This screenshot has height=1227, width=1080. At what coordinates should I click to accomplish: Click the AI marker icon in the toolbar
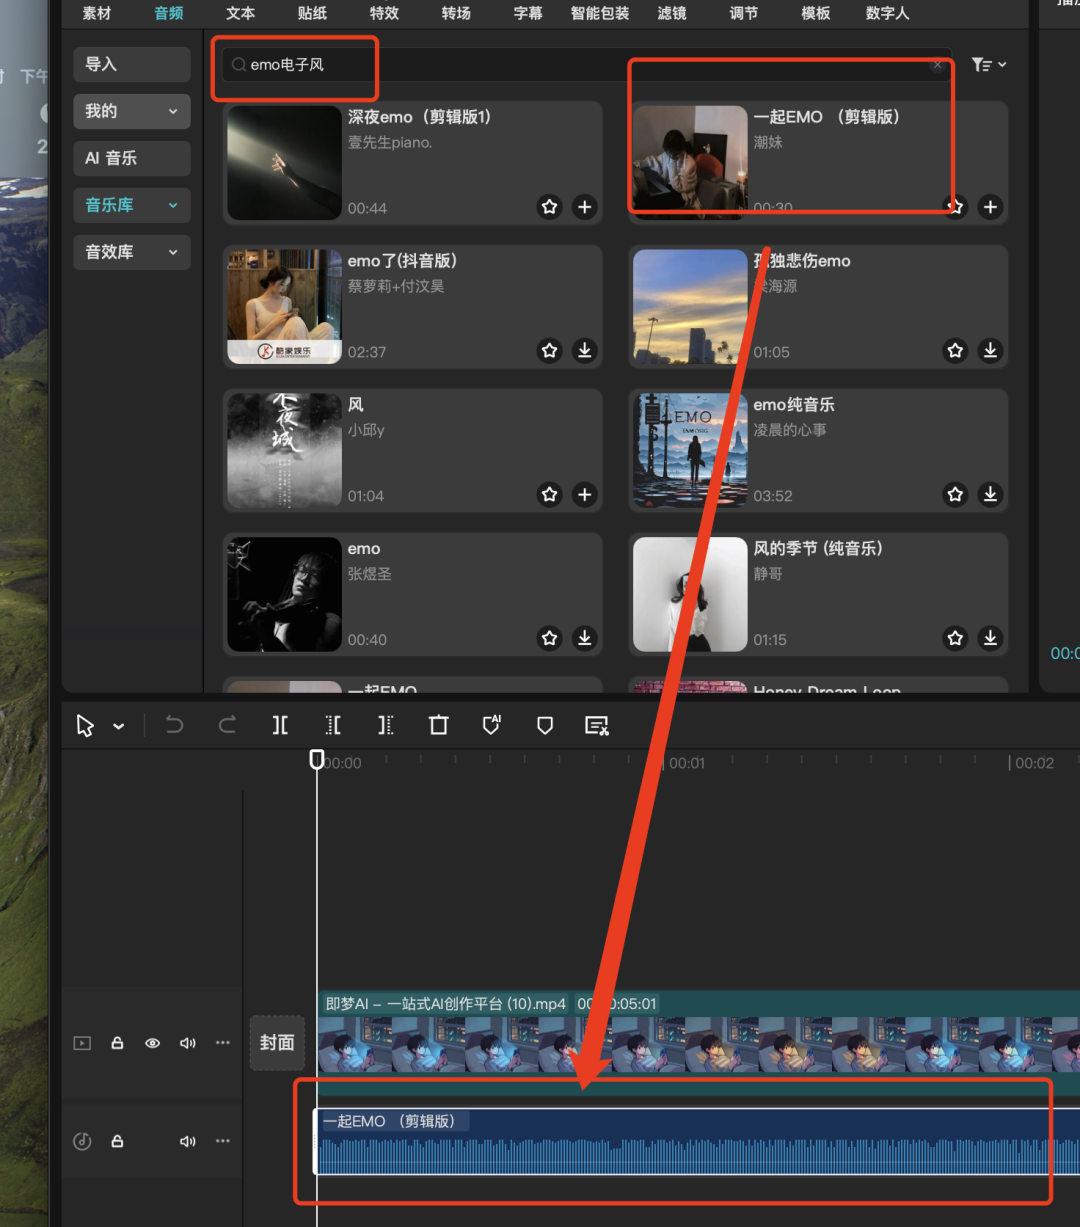(x=491, y=725)
